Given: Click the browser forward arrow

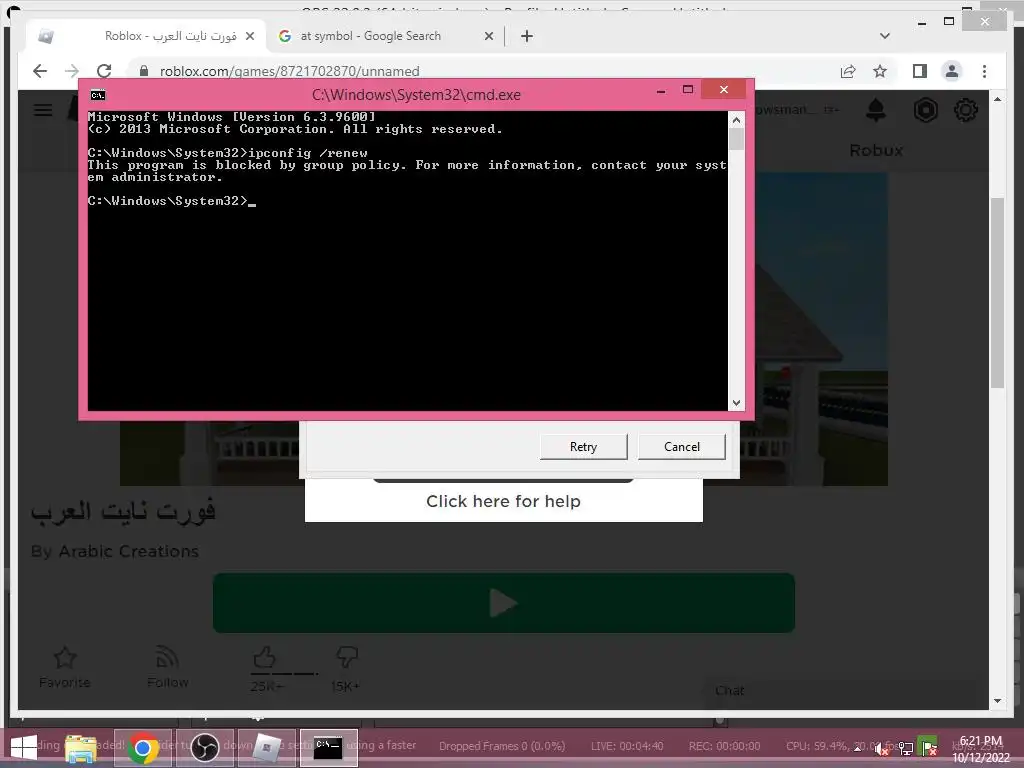Looking at the screenshot, I should [x=72, y=71].
